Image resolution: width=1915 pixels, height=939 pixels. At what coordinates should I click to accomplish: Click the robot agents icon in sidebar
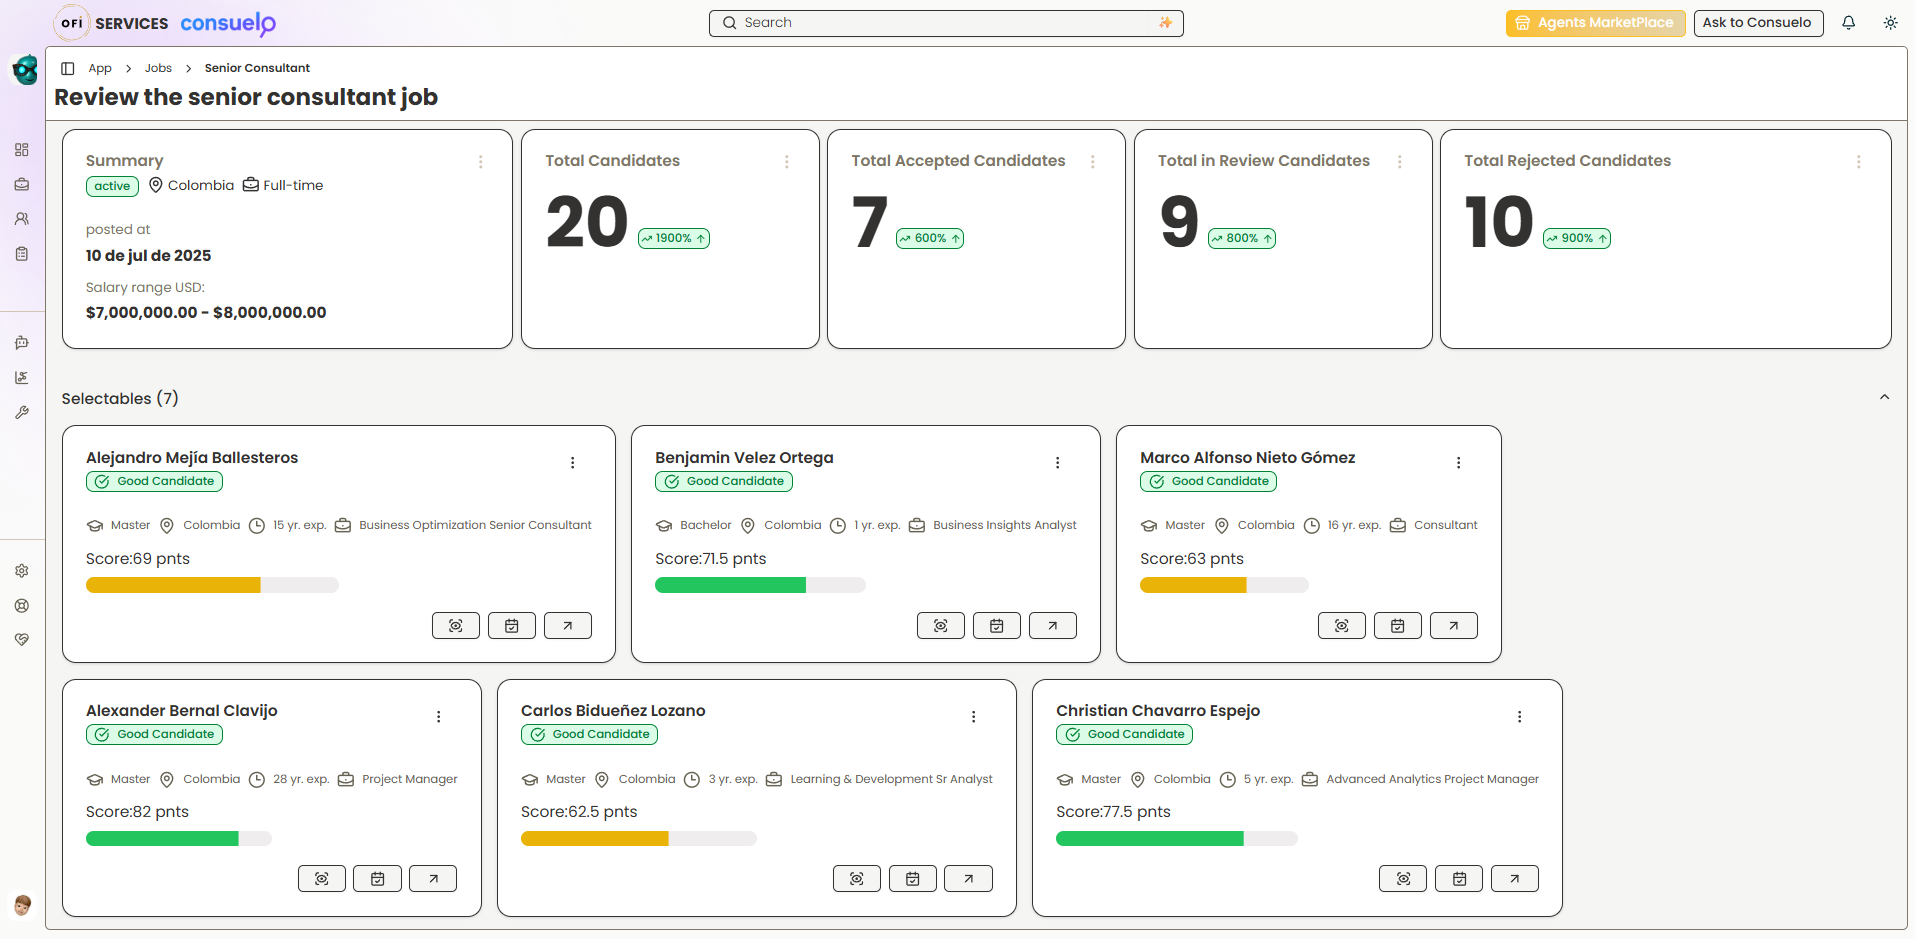tap(22, 343)
